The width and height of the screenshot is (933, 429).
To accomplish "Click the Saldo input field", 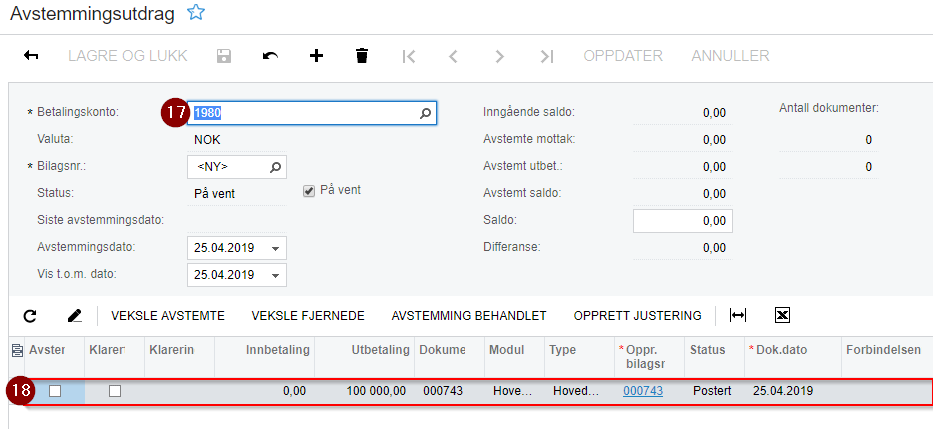I will [682, 220].
